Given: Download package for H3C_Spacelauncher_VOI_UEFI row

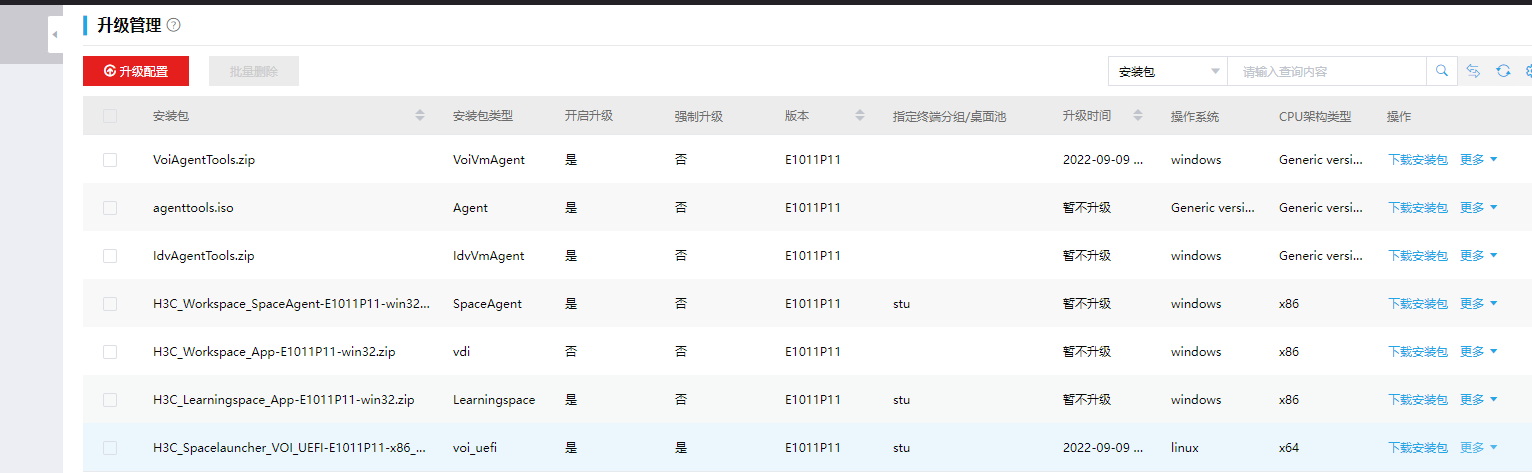Looking at the screenshot, I should [1417, 448].
